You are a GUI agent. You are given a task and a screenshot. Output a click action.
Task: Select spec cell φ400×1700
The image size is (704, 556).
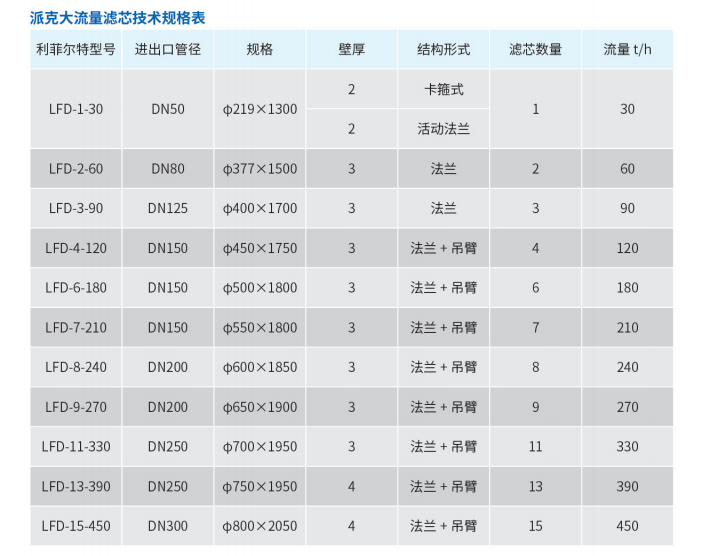click(x=260, y=208)
